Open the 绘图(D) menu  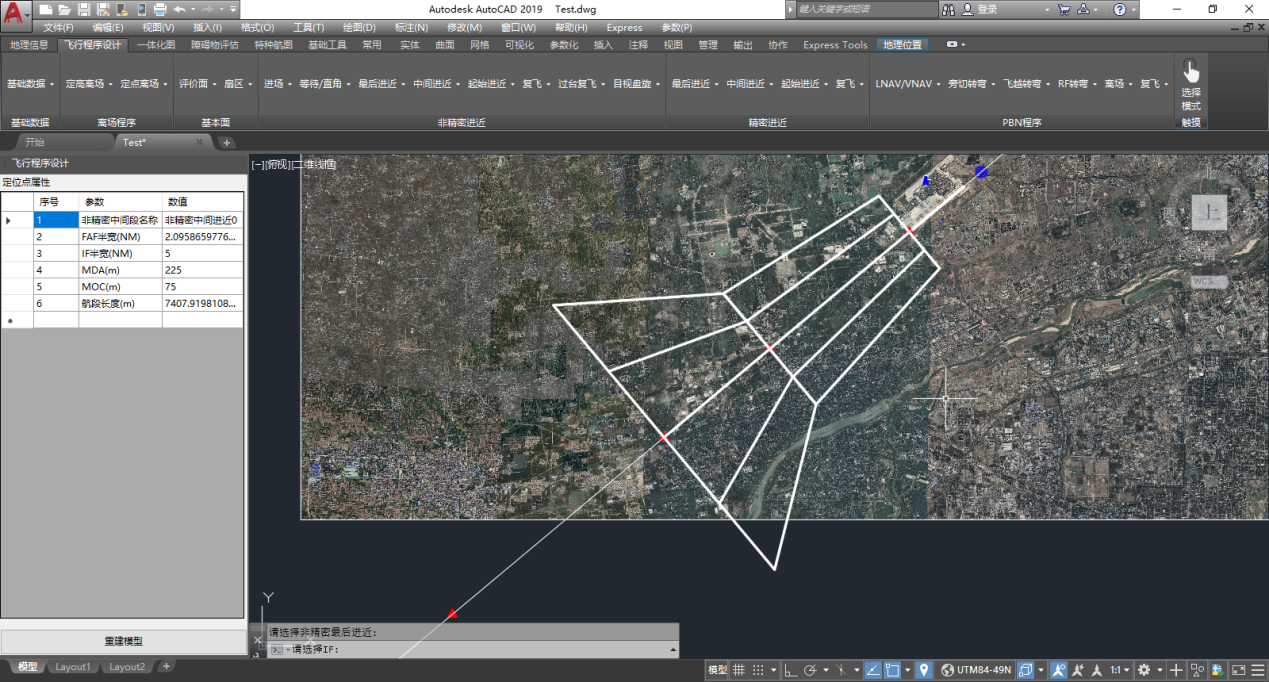(359, 27)
